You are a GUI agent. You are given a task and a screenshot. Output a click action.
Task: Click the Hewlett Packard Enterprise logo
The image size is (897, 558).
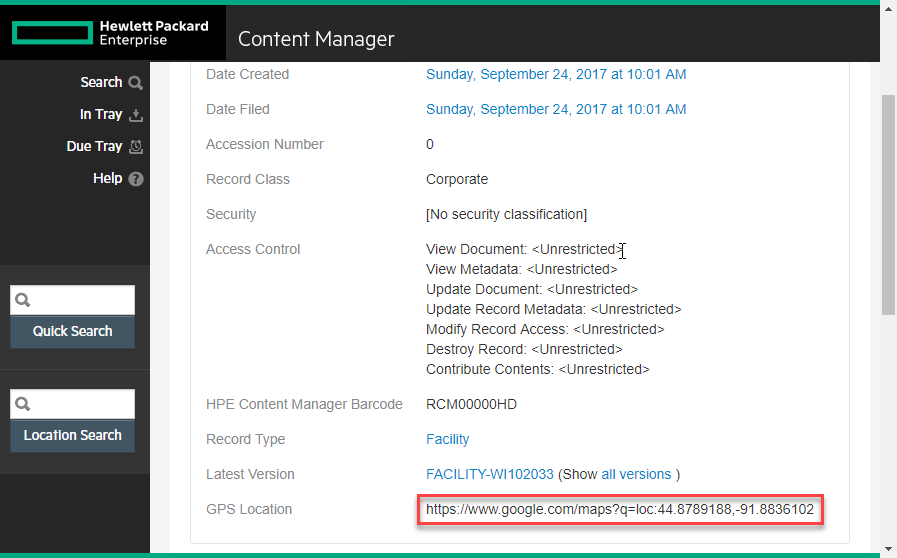[110, 33]
